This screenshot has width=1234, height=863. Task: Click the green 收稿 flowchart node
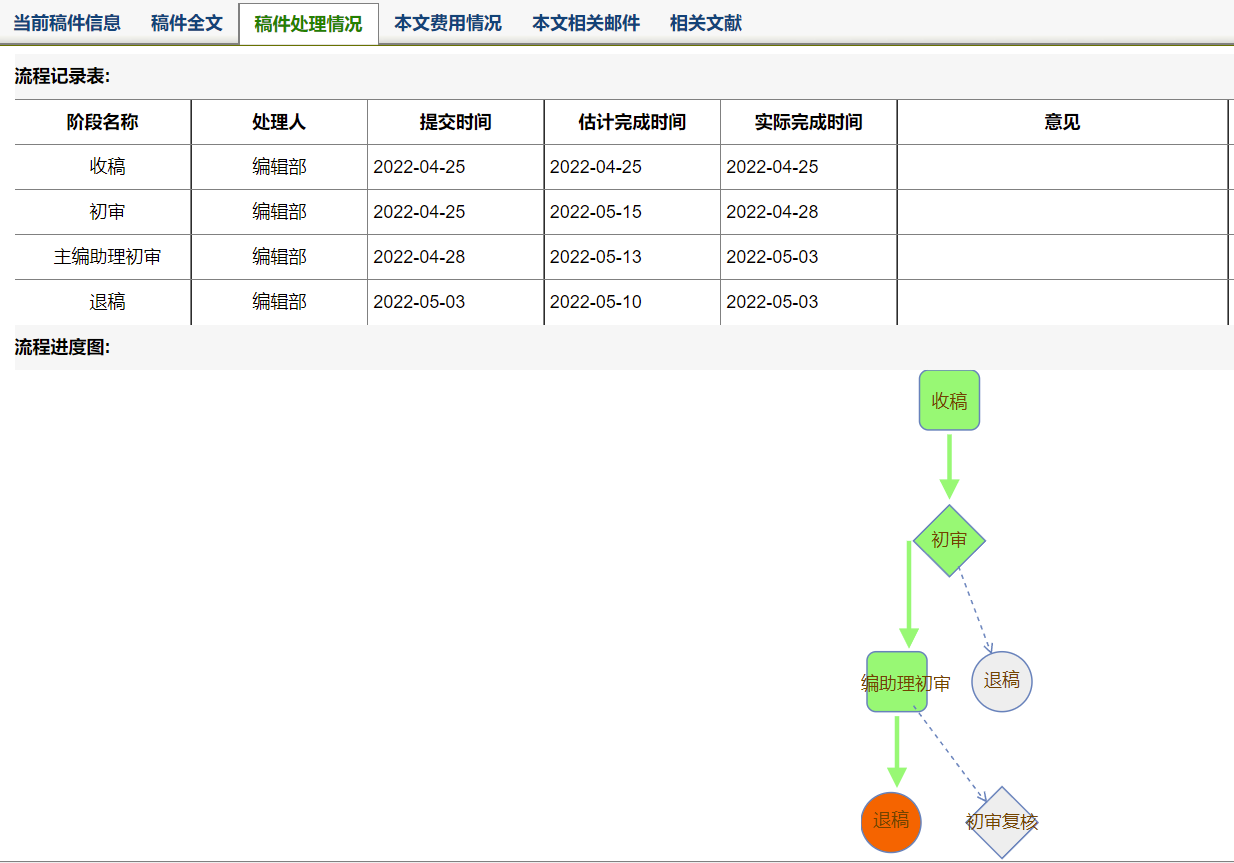pyautogui.click(x=949, y=401)
